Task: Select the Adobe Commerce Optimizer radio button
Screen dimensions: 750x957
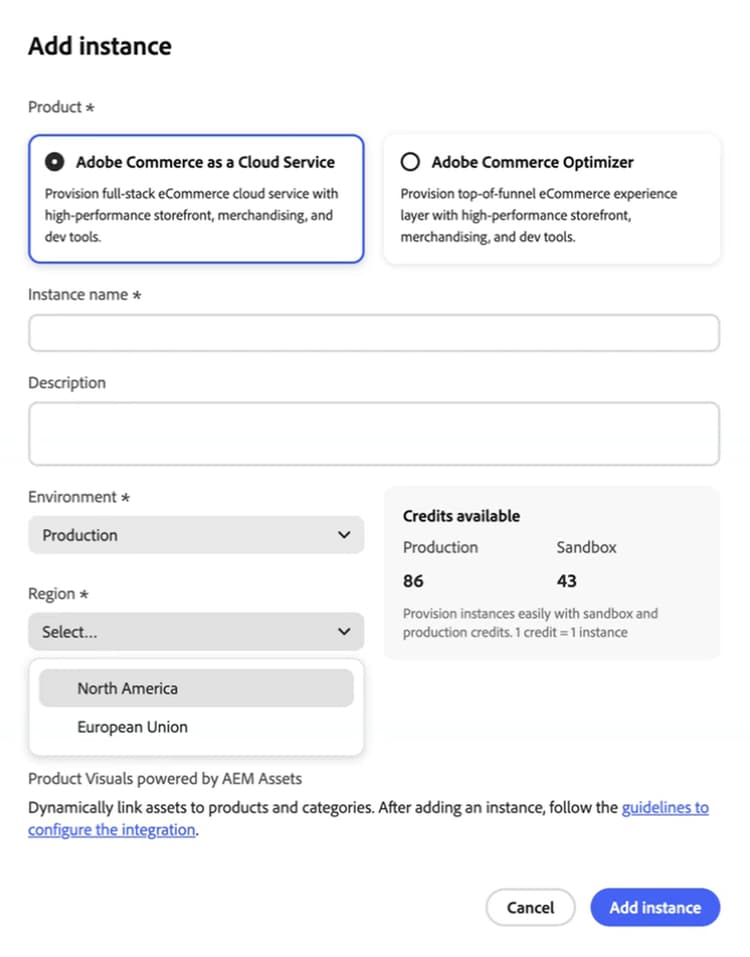Action: (x=411, y=161)
